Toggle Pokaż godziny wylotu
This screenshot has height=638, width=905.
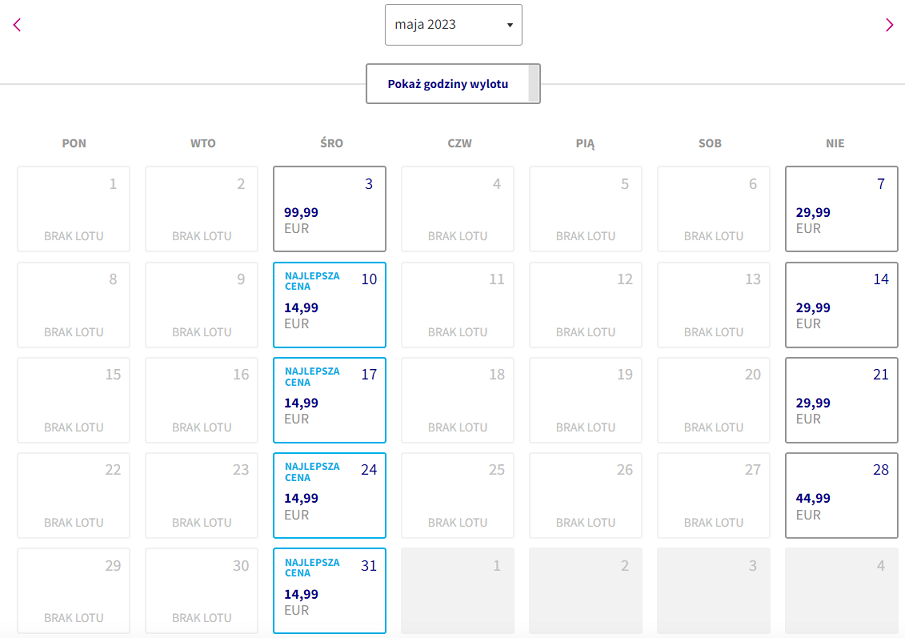[x=453, y=84]
